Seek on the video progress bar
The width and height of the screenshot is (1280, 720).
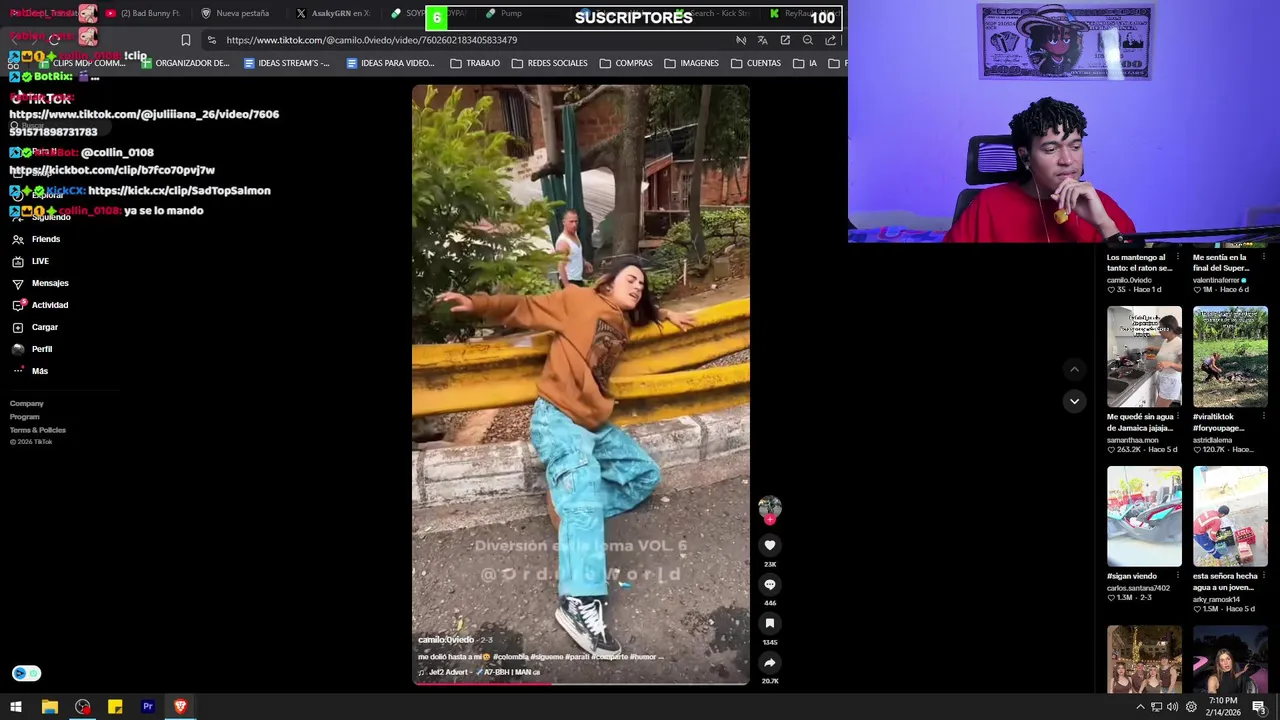pos(580,683)
